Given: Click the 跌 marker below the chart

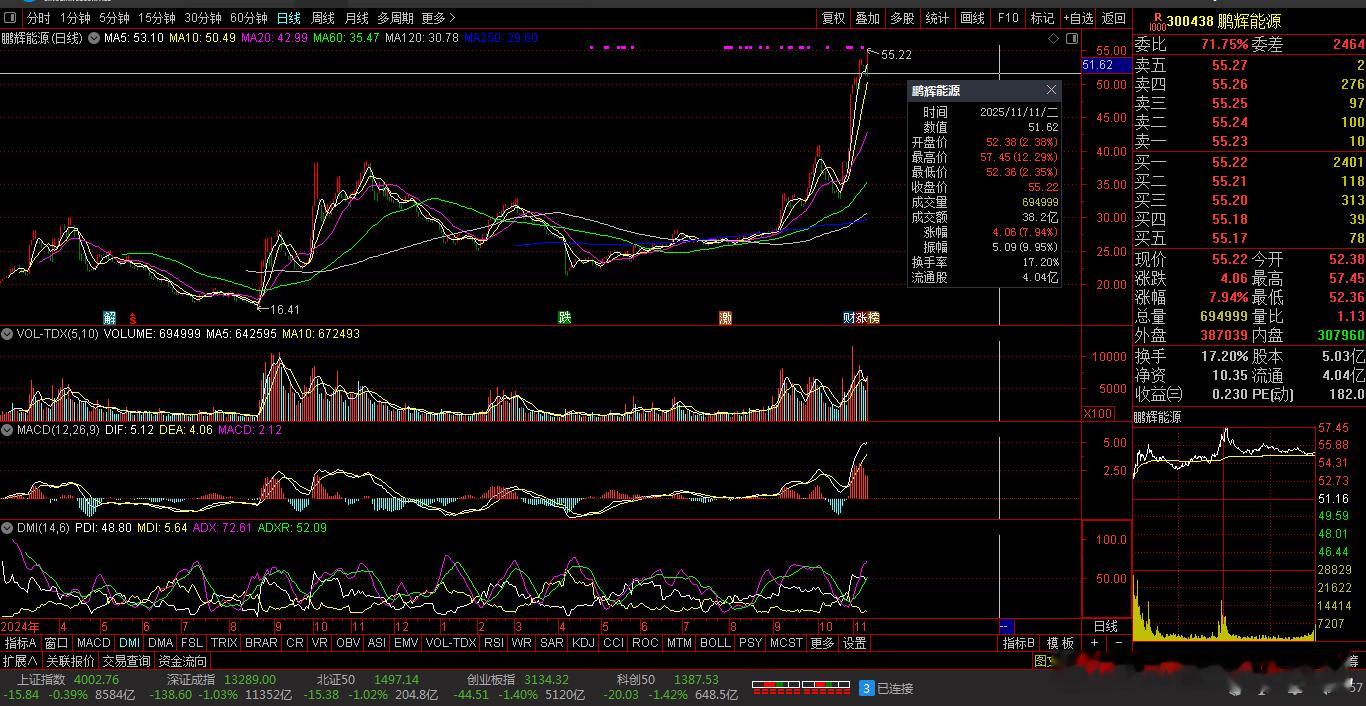Looking at the screenshot, I should tap(565, 318).
